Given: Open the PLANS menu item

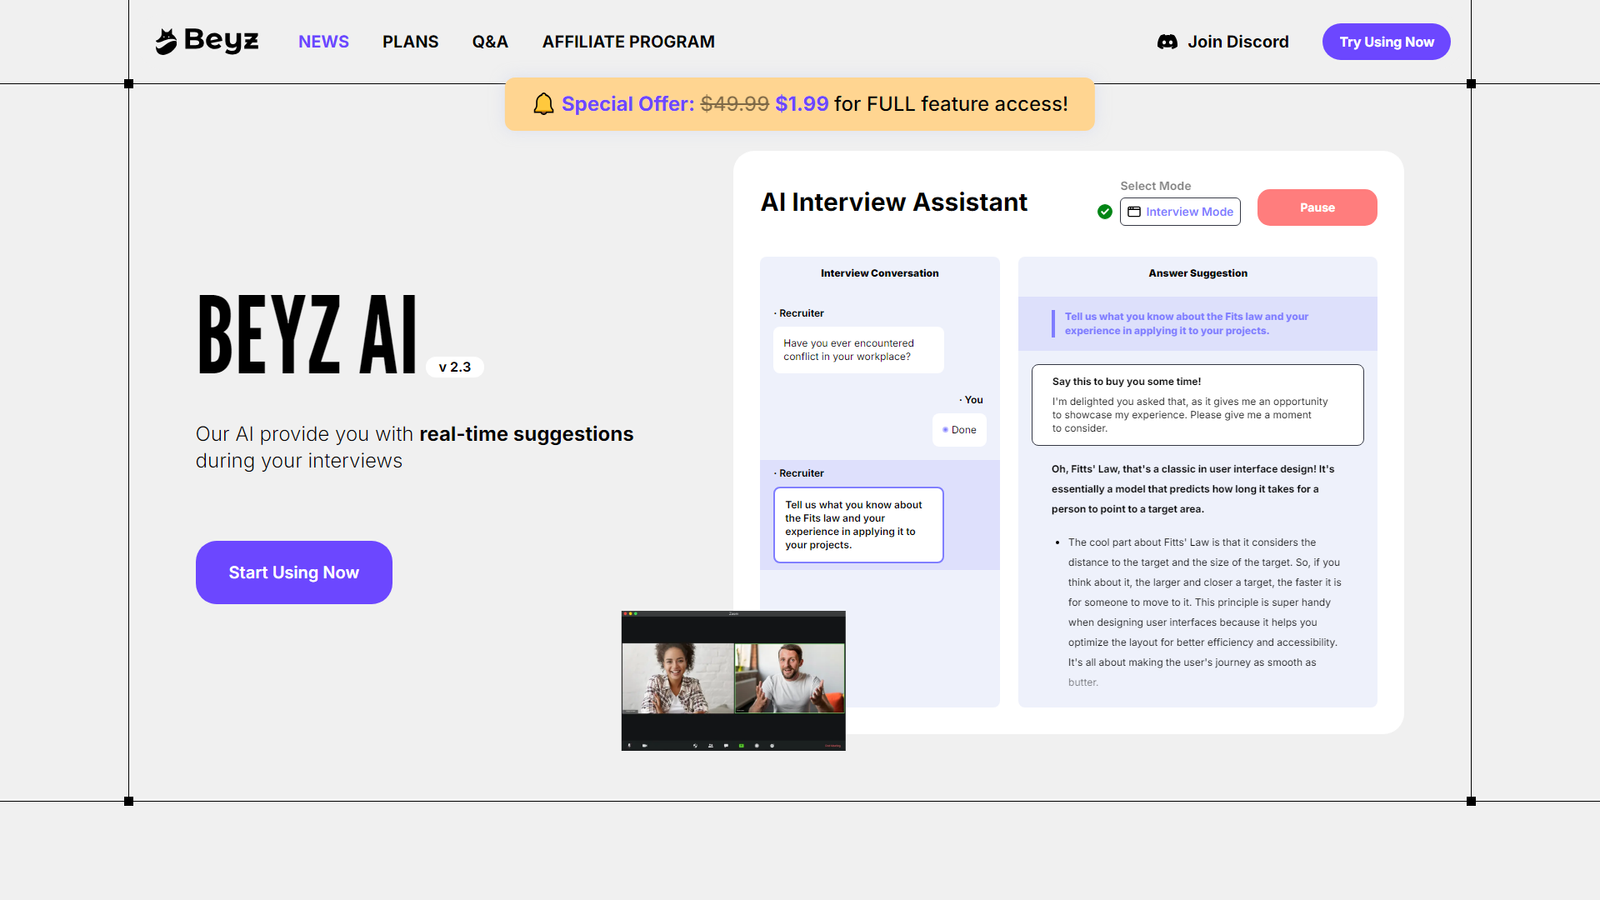Looking at the screenshot, I should (410, 42).
